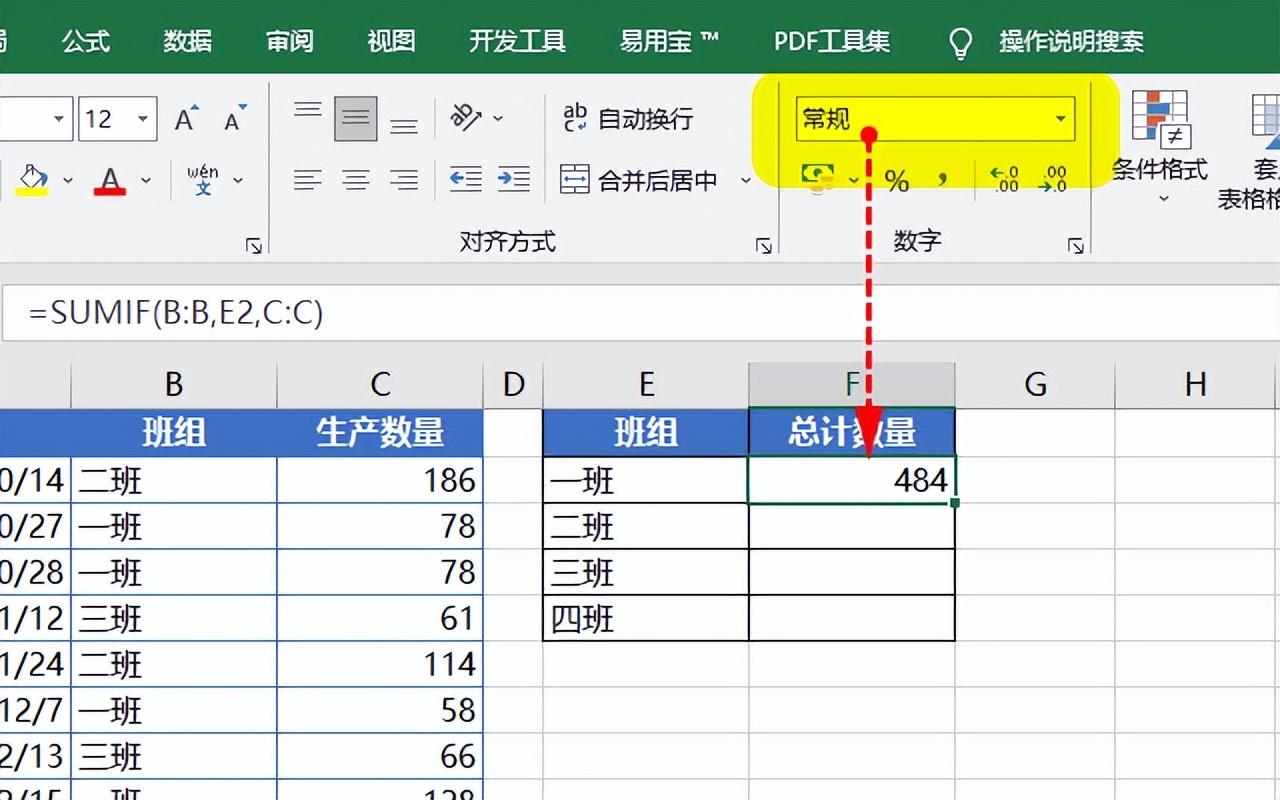Open the 对齐方式 dialog launcher

764,246
